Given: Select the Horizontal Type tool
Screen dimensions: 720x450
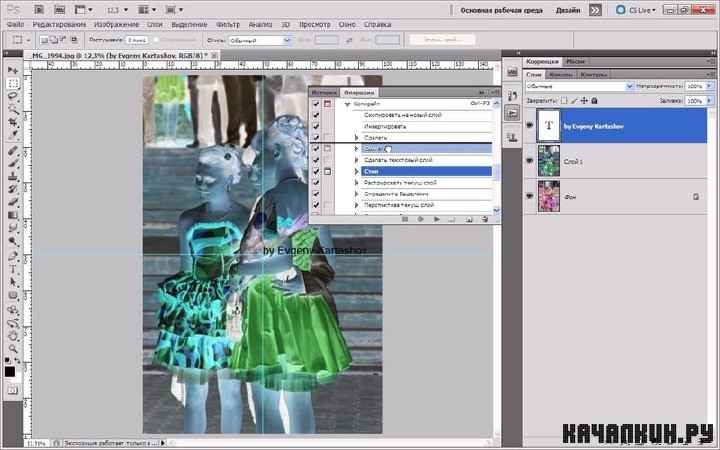Looking at the screenshot, I should [13, 270].
